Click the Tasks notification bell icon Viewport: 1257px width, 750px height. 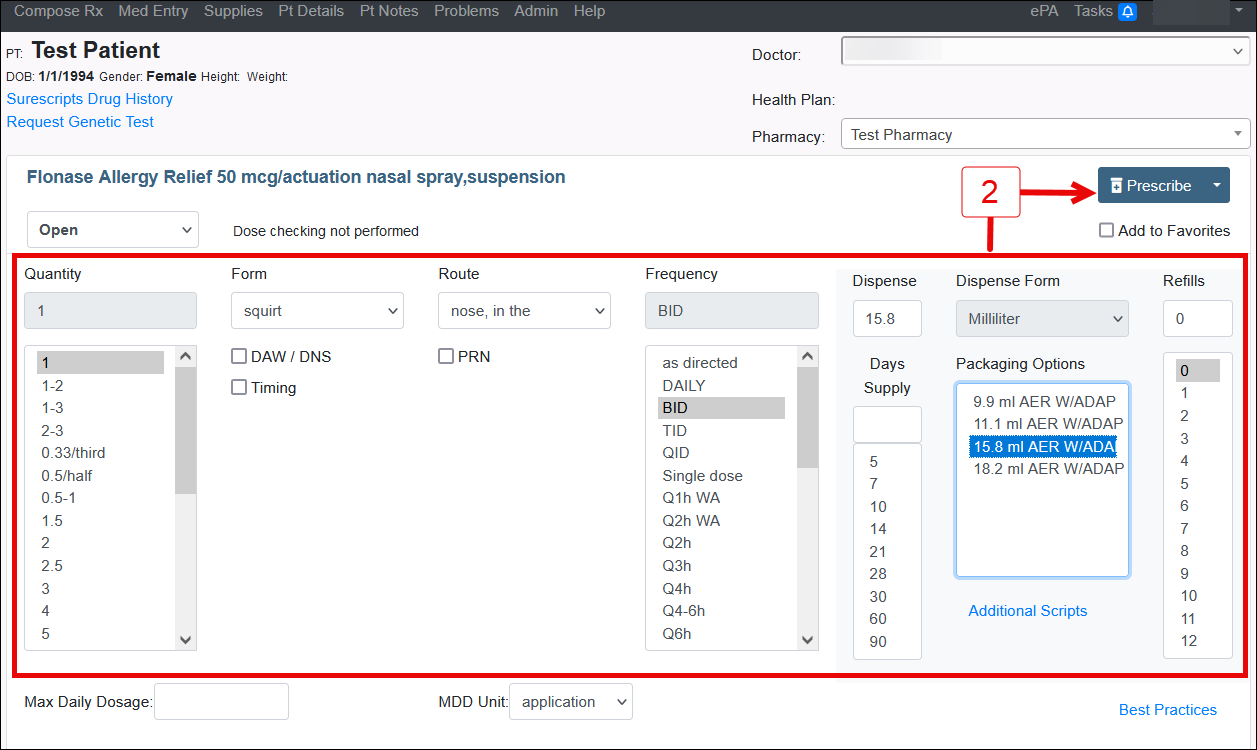click(x=1127, y=12)
